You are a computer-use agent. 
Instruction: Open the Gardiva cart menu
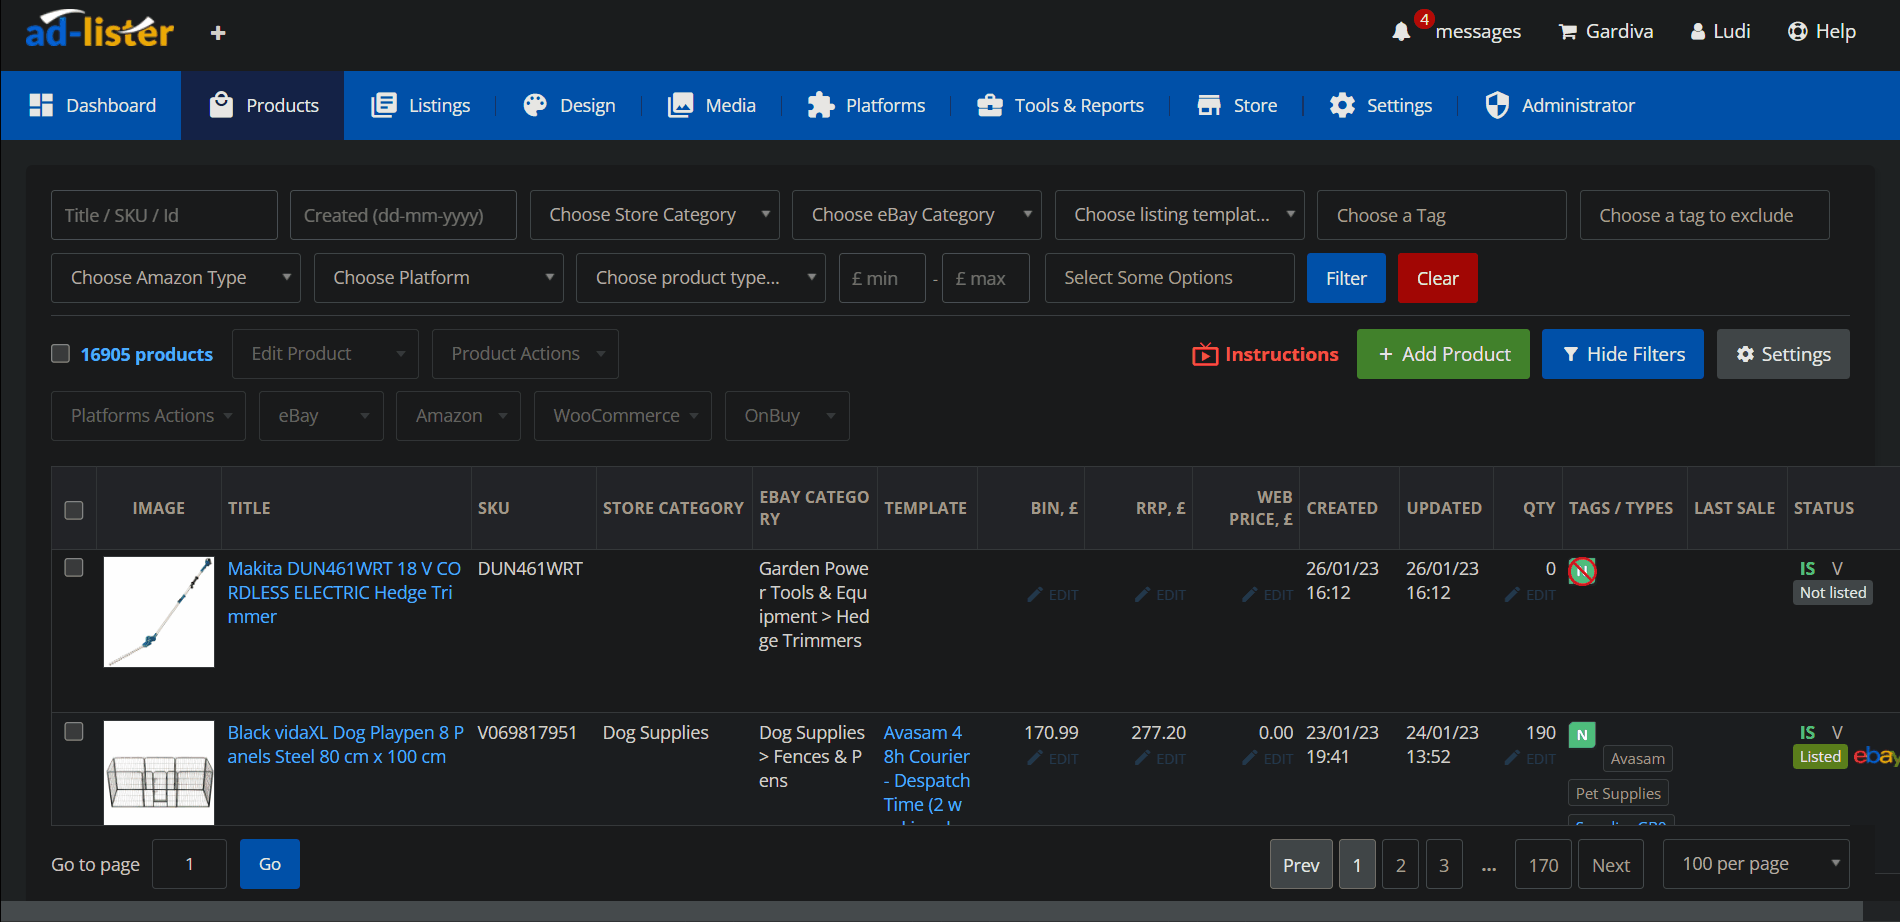pyautogui.click(x=1605, y=32)
